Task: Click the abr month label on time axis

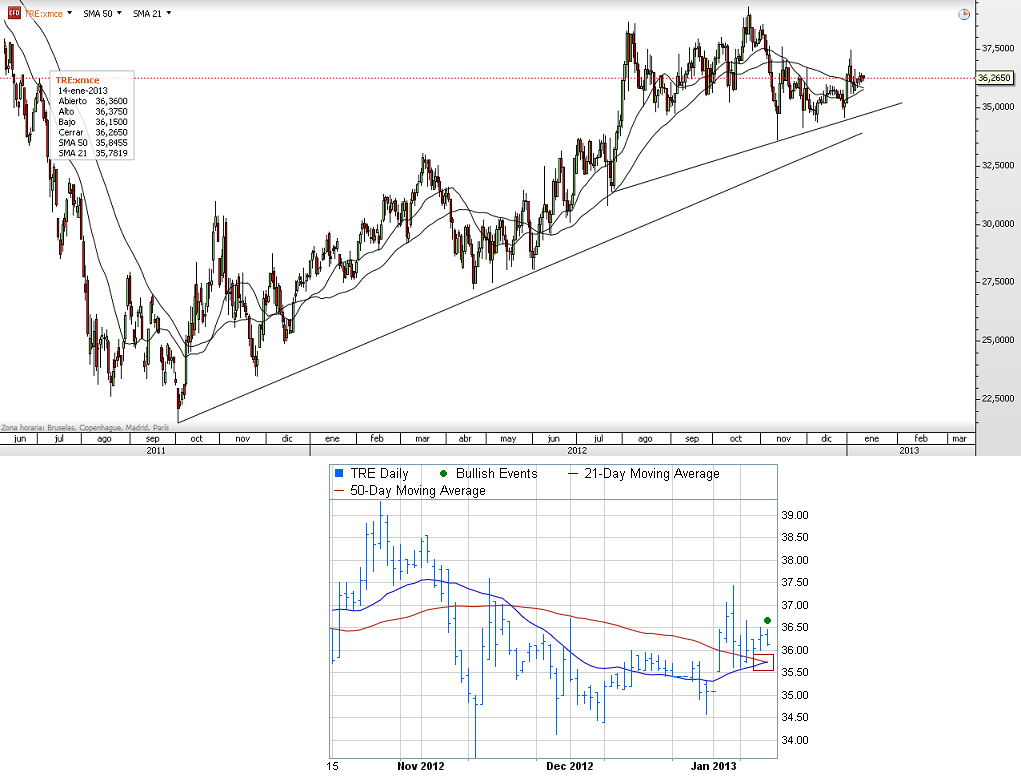Action: pyautogui.click(x=465, y=439)
